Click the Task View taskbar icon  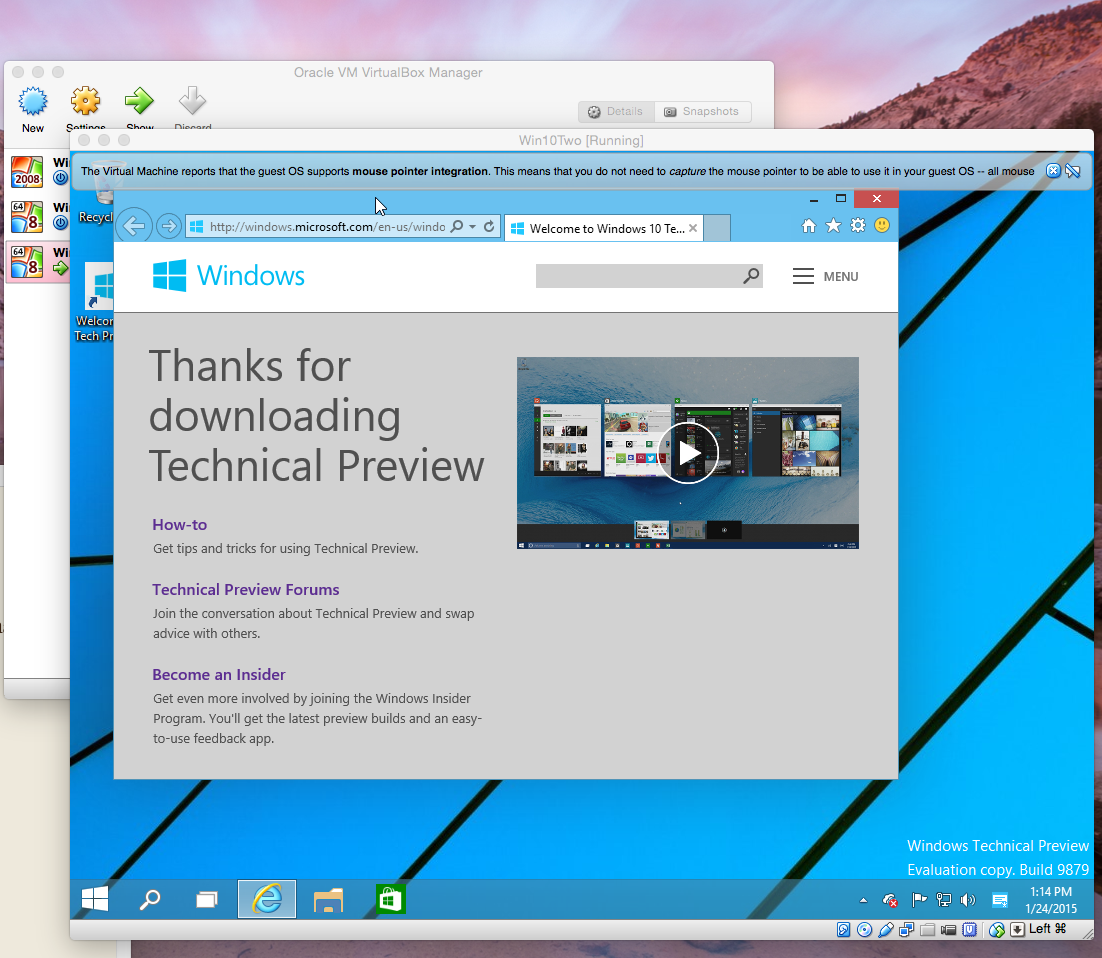pos(207,900)
